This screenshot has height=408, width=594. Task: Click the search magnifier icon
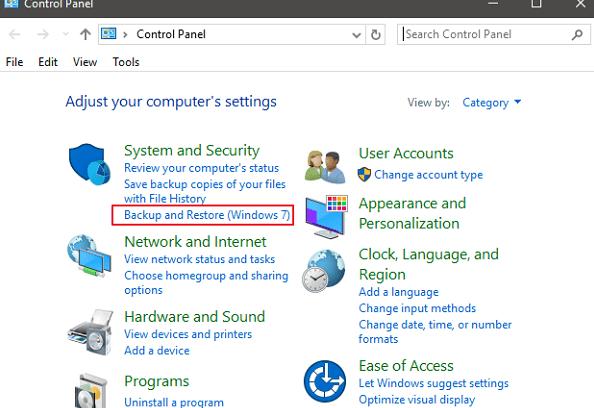pyautogui.click(x=577, y=34)
